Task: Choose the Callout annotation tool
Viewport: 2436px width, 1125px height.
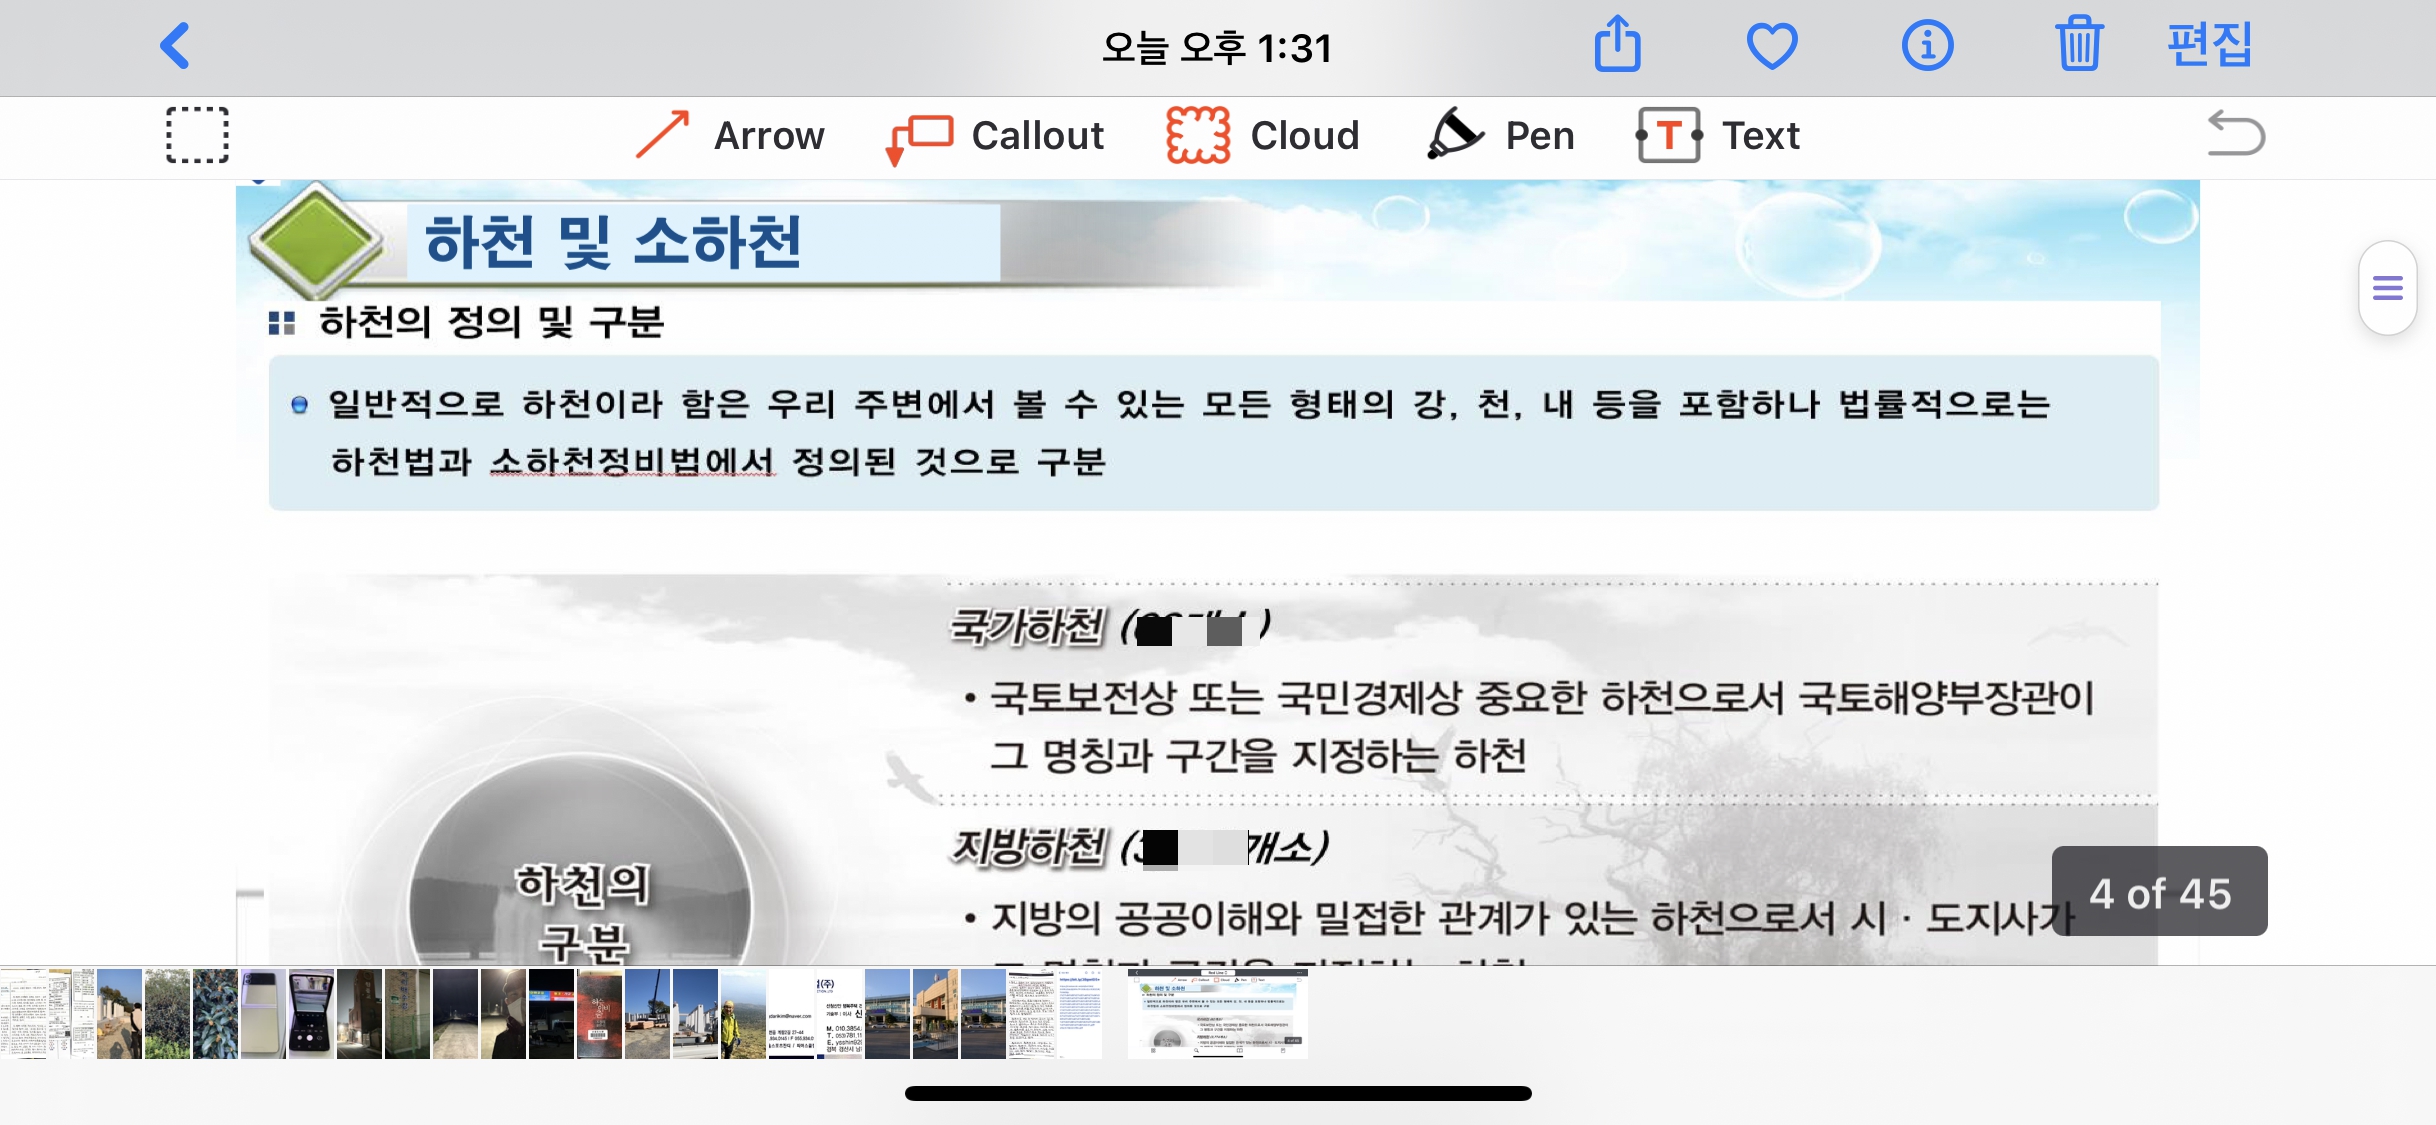Action: tap(995, 135)
